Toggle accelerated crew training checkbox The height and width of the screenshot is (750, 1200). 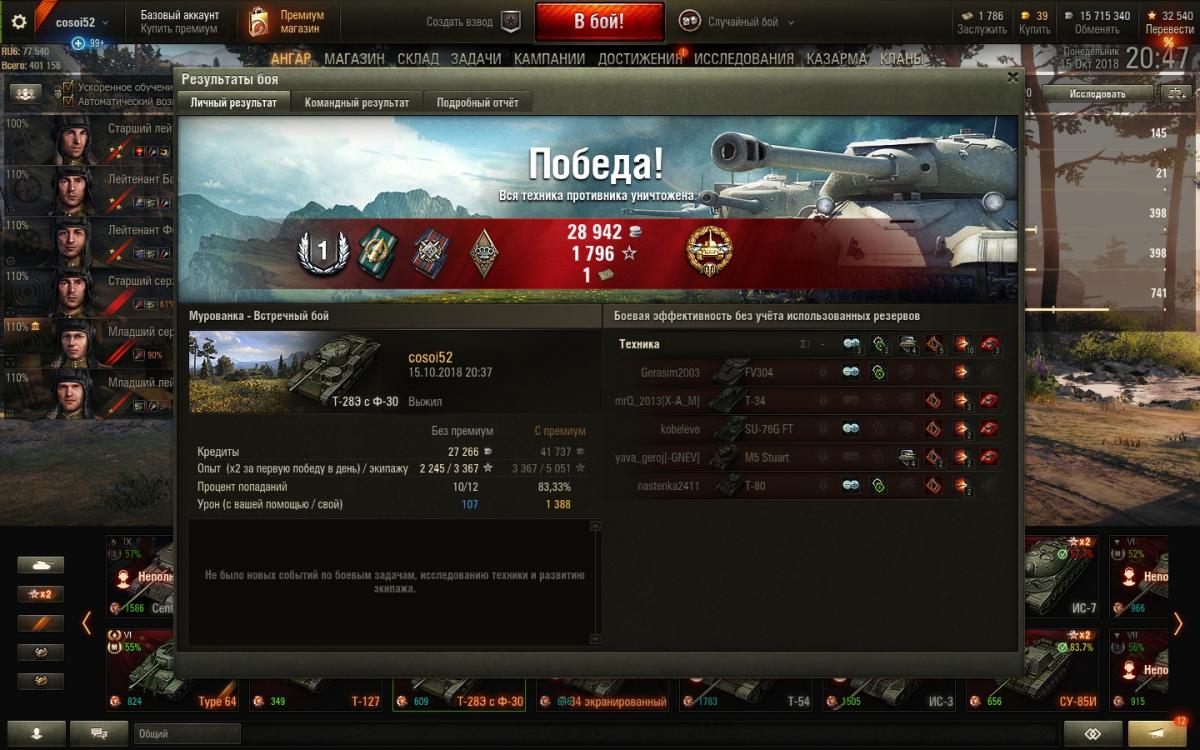point(68,87)
